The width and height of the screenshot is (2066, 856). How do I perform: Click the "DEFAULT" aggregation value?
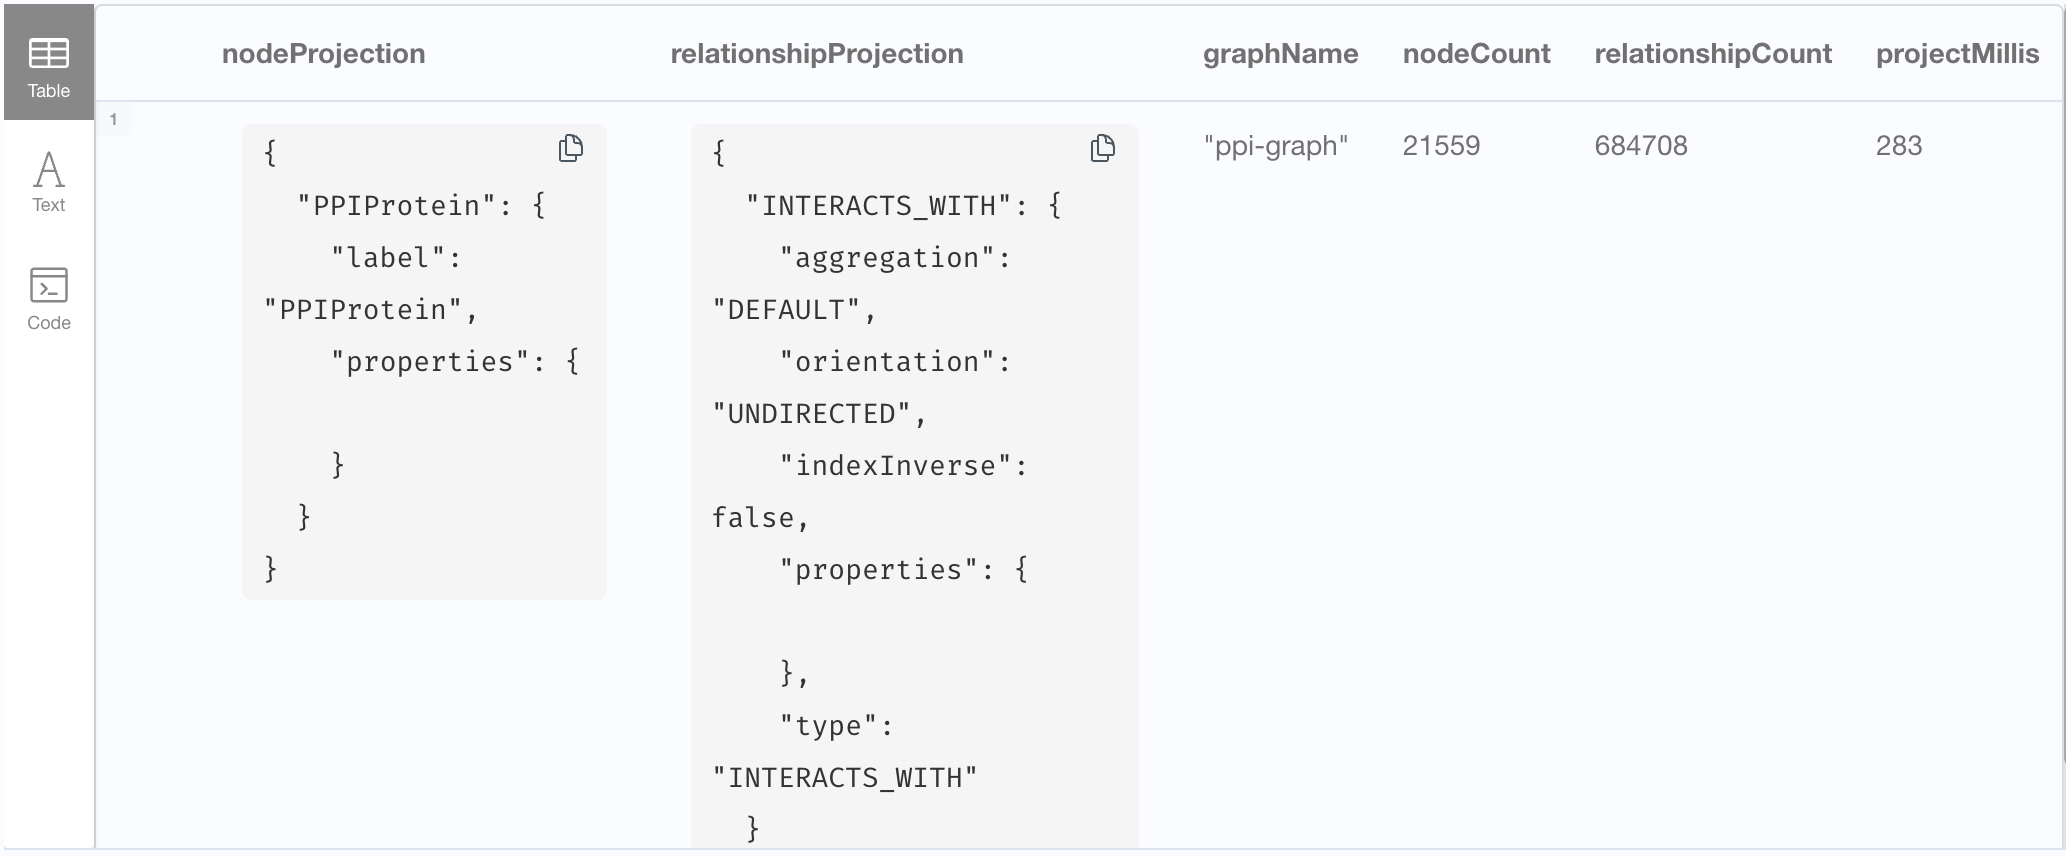tap(786, 310)
